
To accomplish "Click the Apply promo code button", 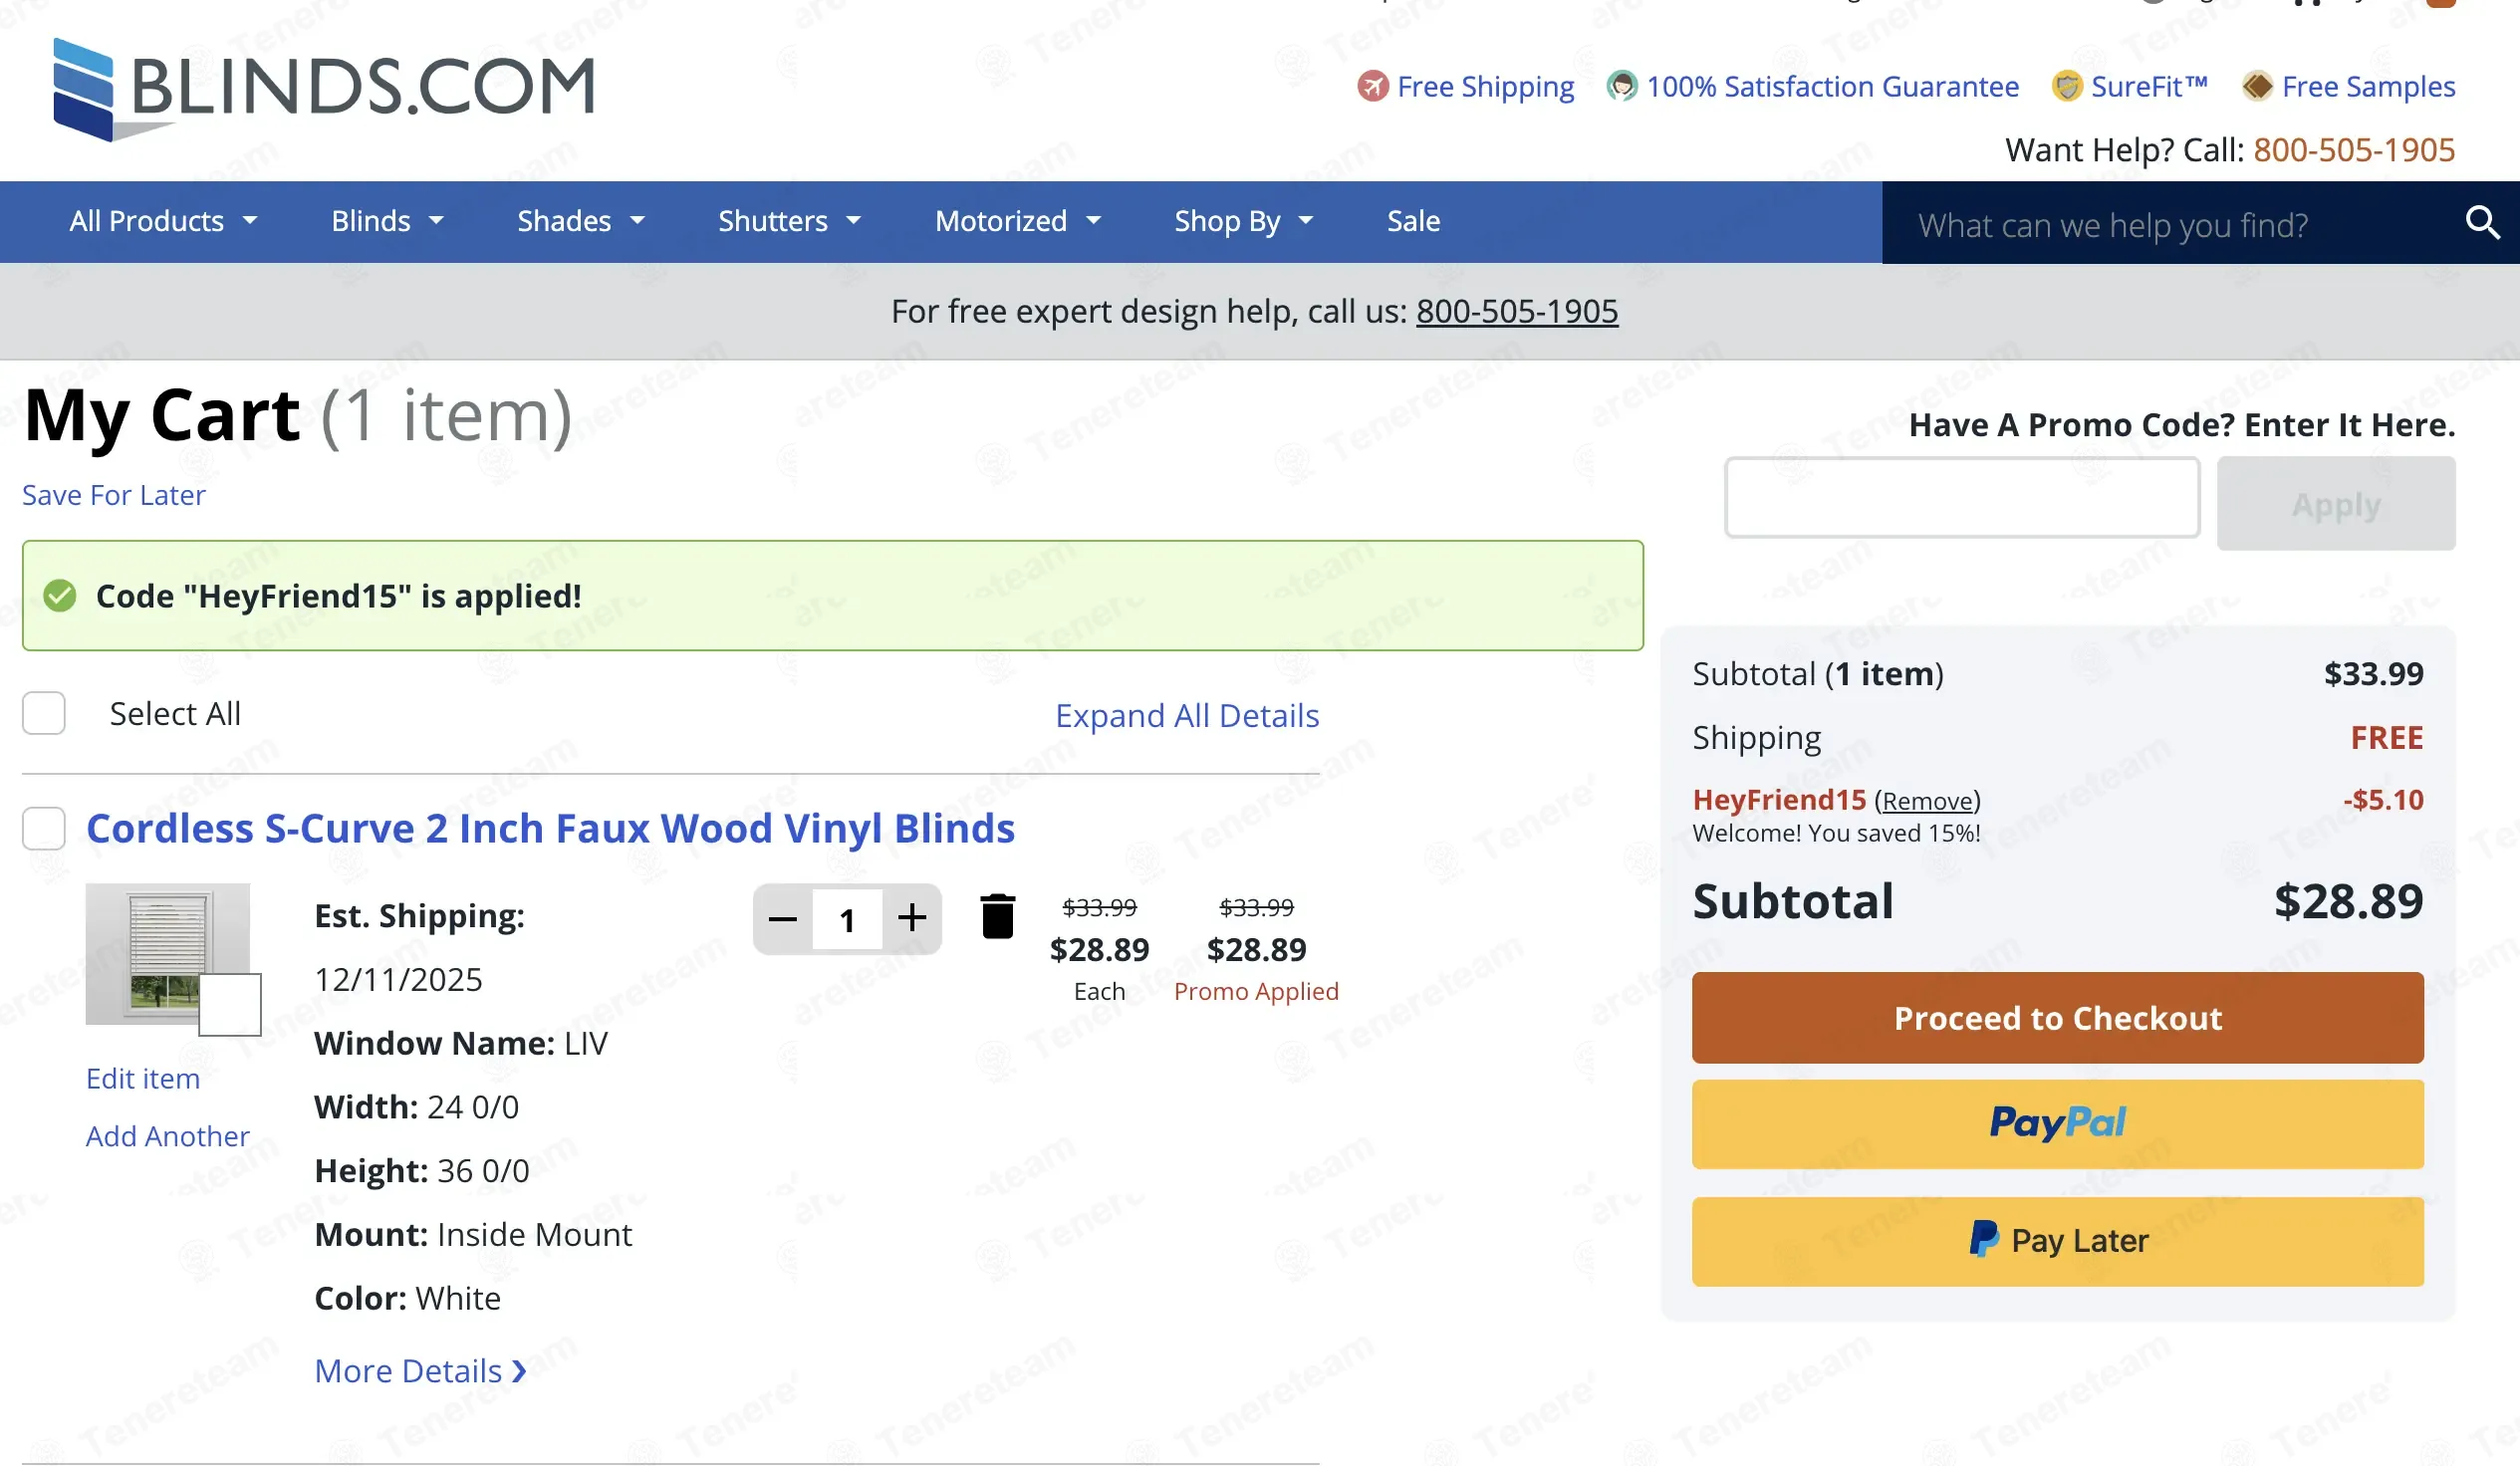I will point(2335,503).
